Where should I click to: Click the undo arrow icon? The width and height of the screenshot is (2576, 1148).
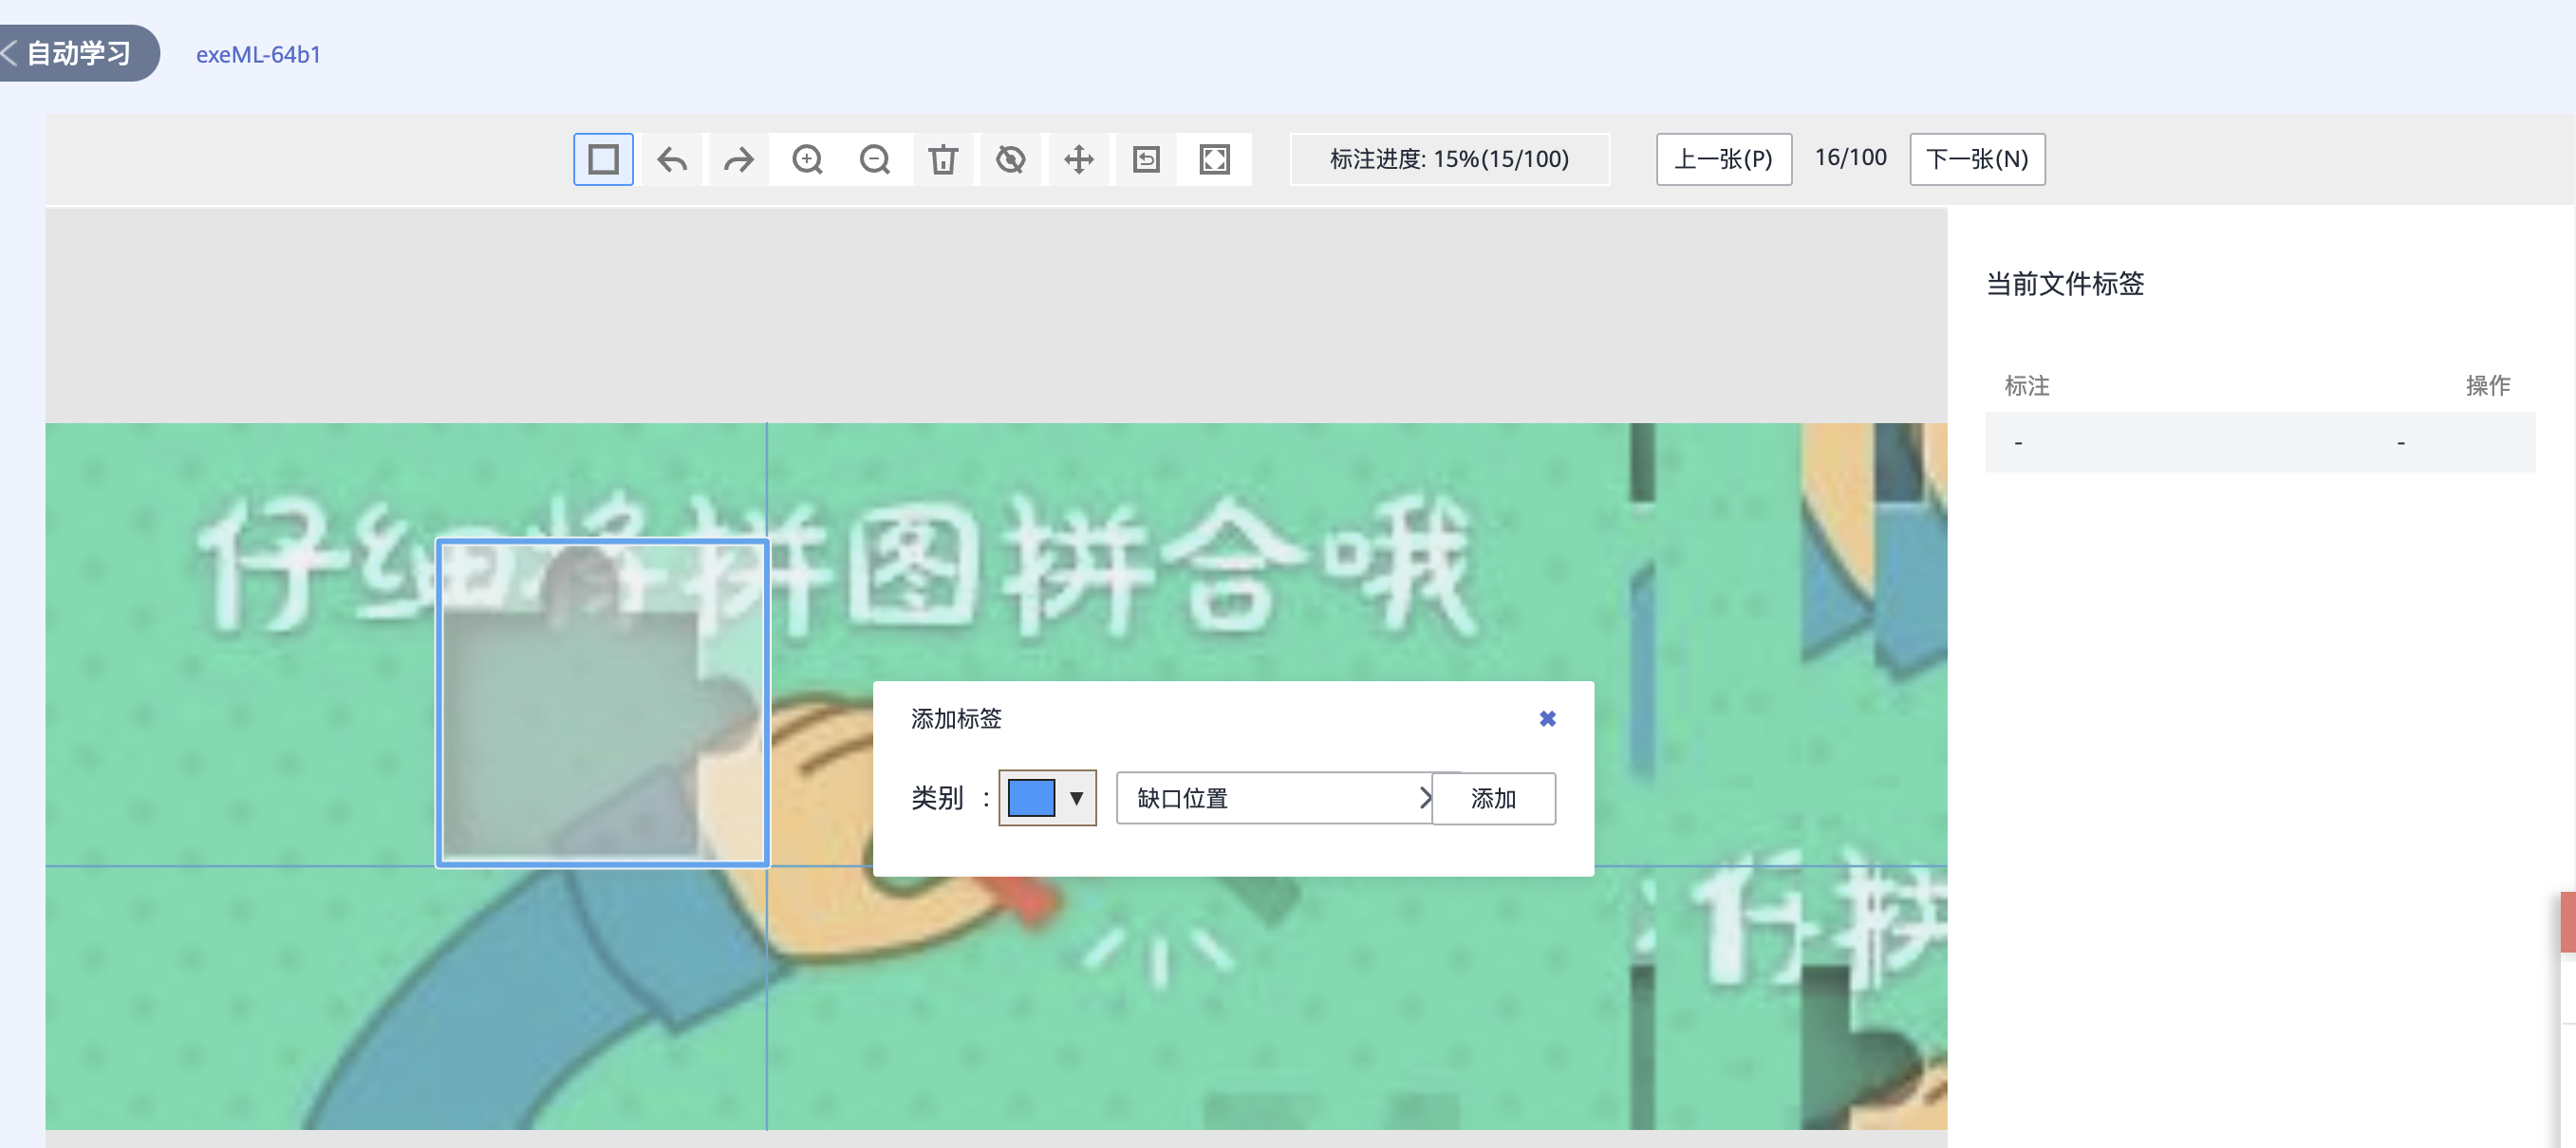[671, 159]
